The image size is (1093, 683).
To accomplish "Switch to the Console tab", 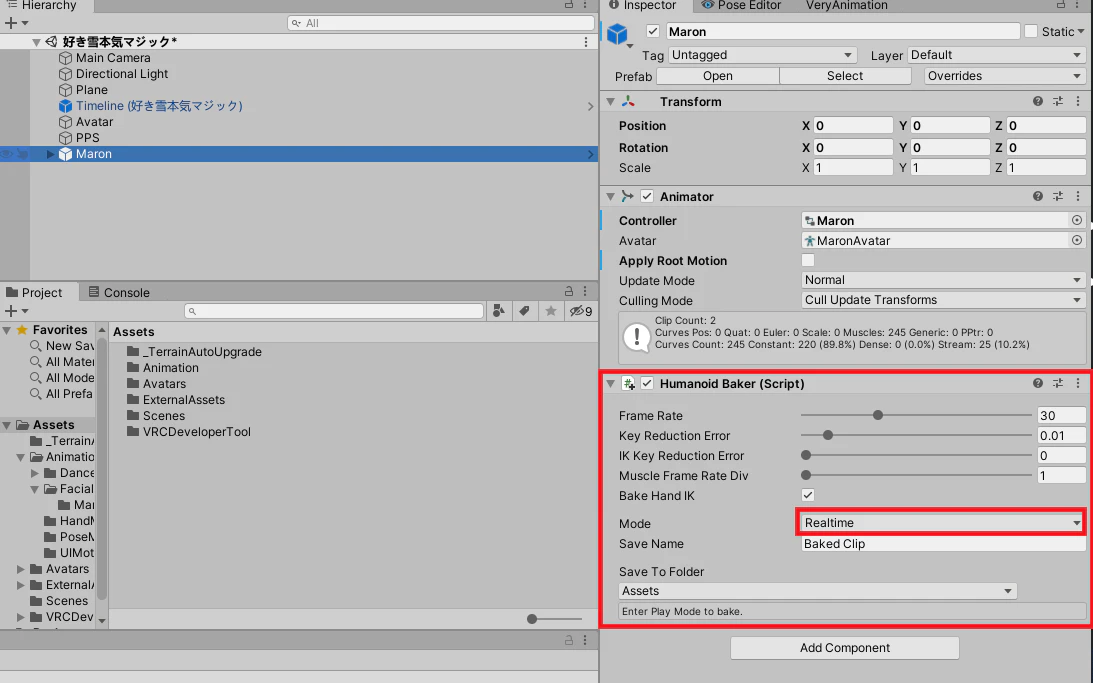I will [x=119, y=293].
